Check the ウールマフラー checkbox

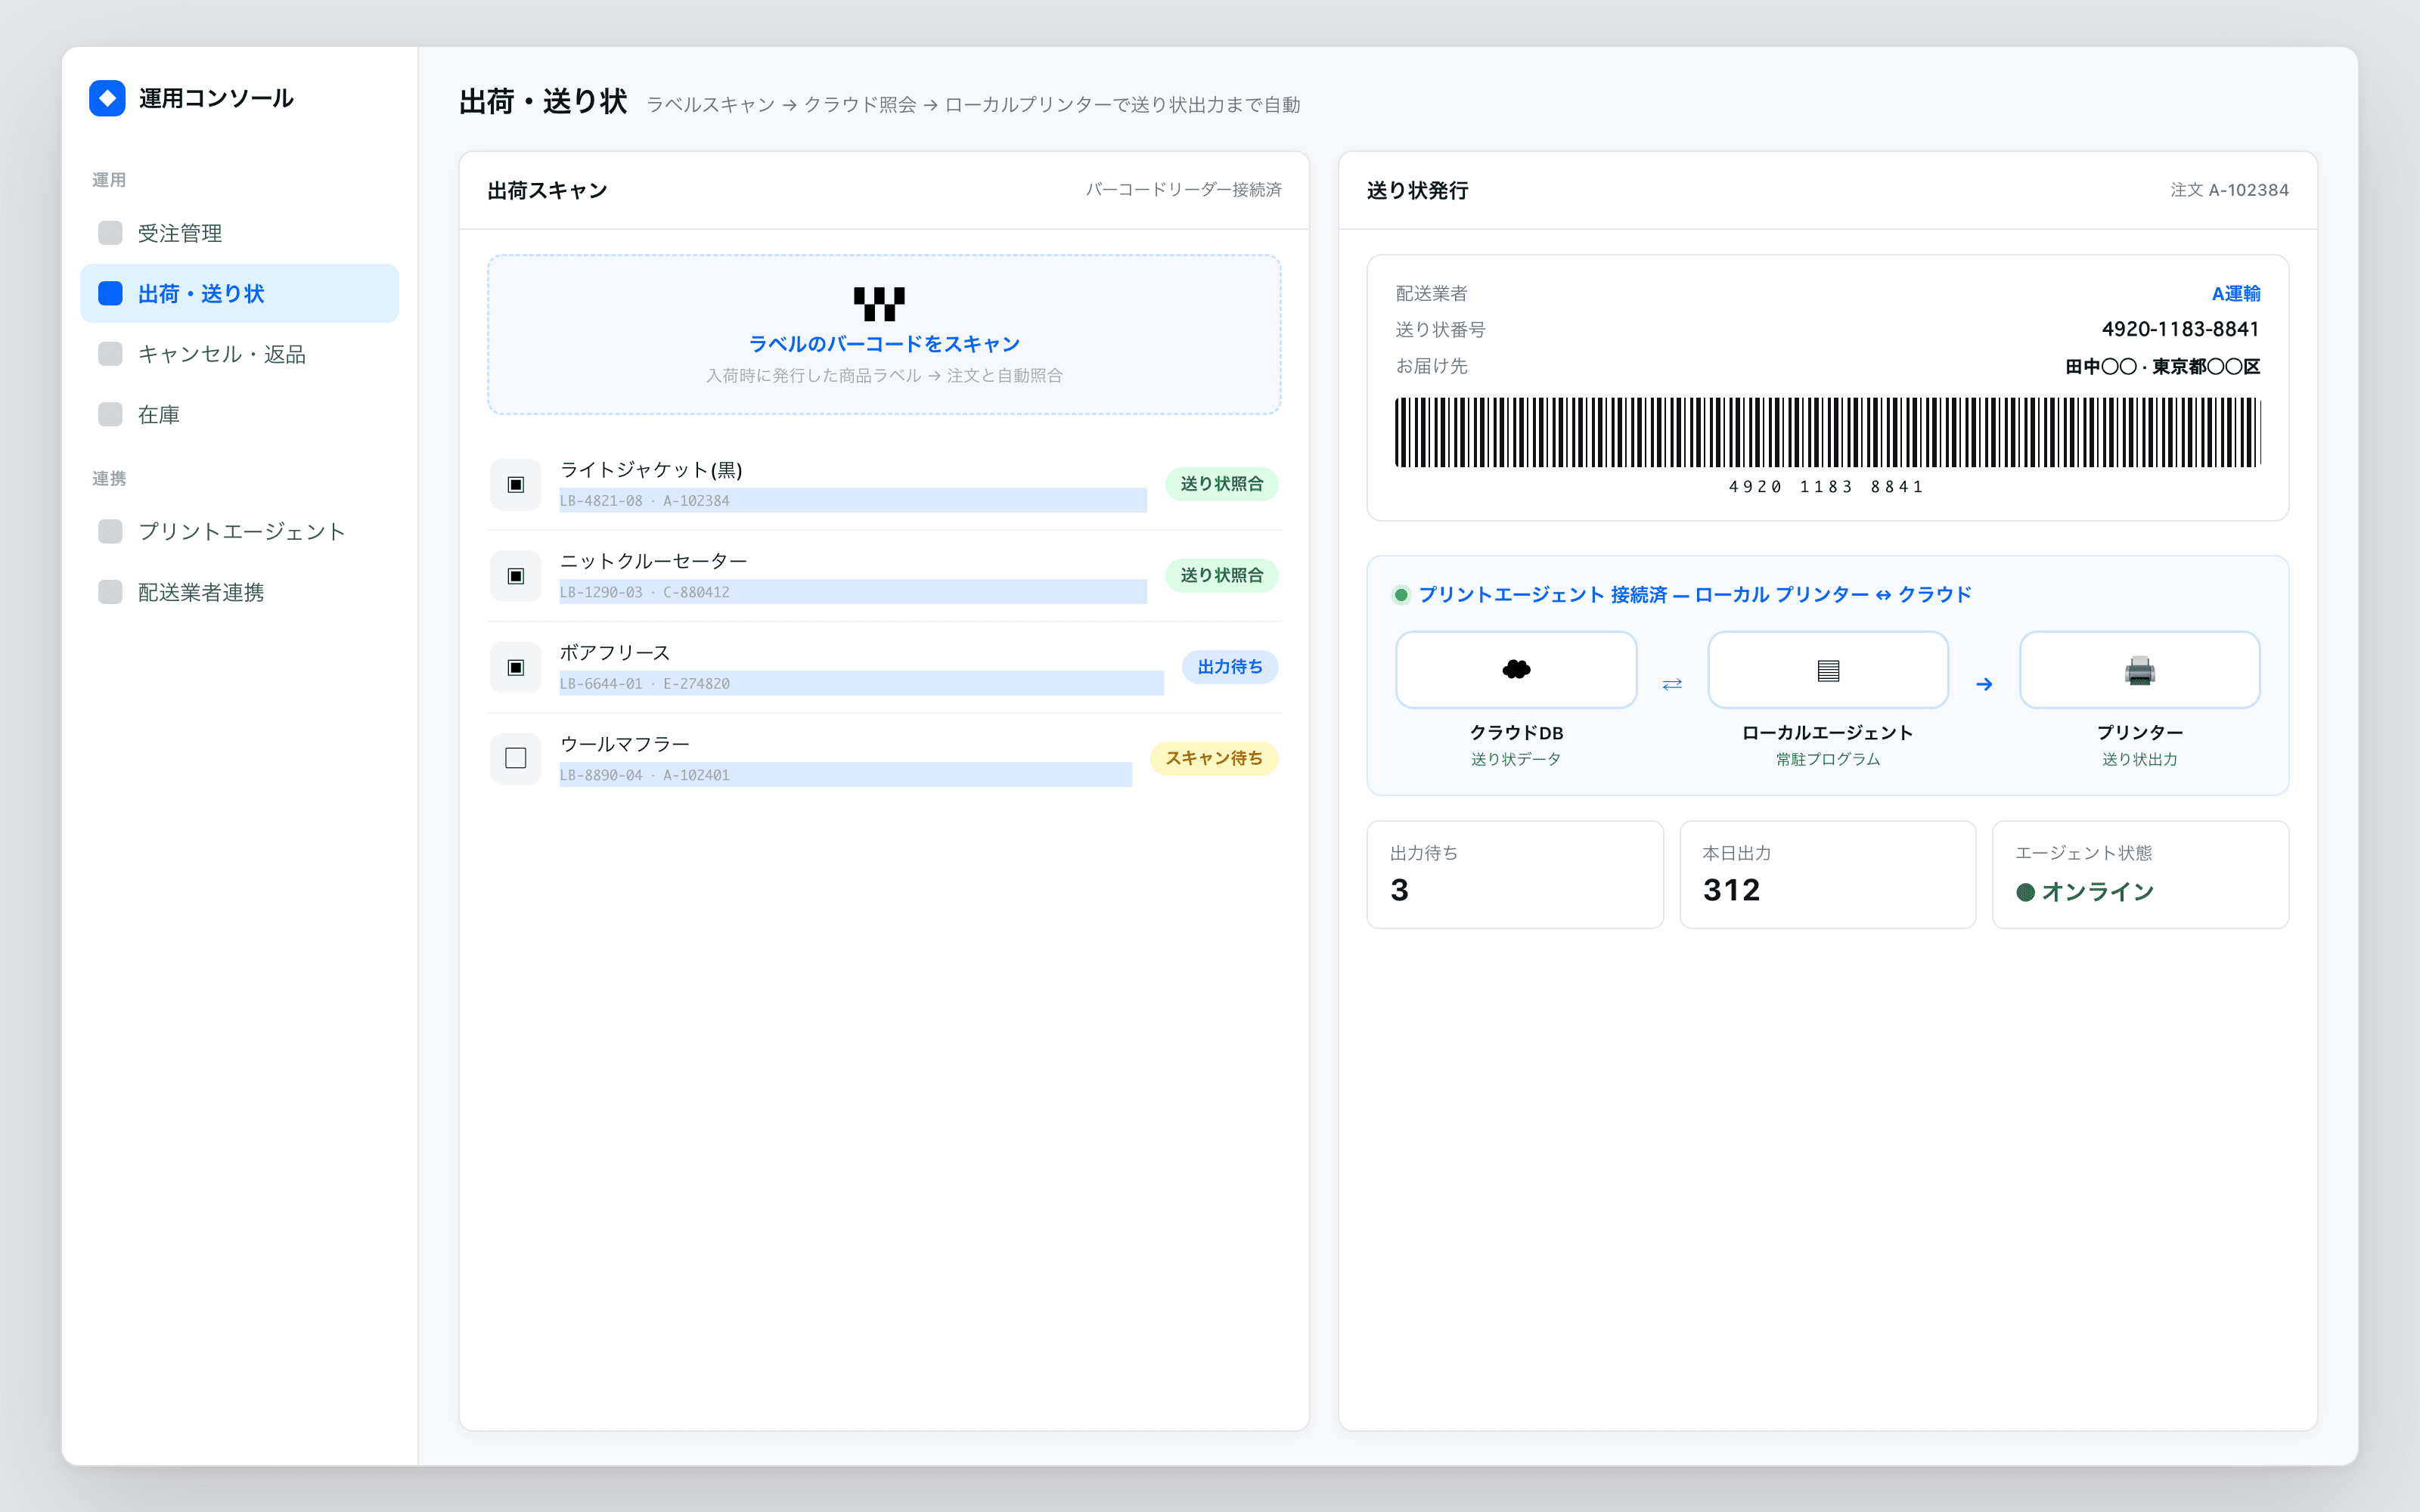pos(516,758)
